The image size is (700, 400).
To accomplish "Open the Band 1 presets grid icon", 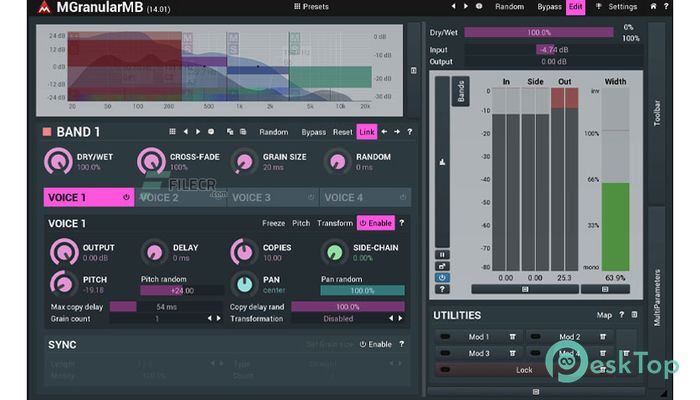I will (172, 132).
